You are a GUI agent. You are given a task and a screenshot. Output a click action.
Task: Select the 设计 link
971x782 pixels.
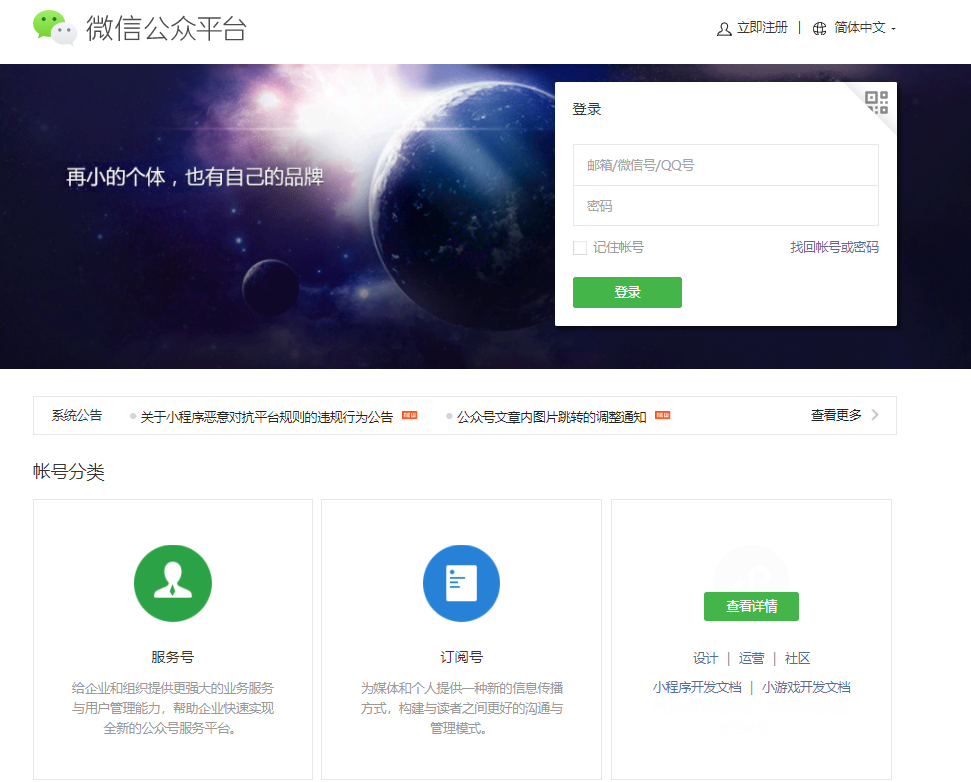coord(706,658)
